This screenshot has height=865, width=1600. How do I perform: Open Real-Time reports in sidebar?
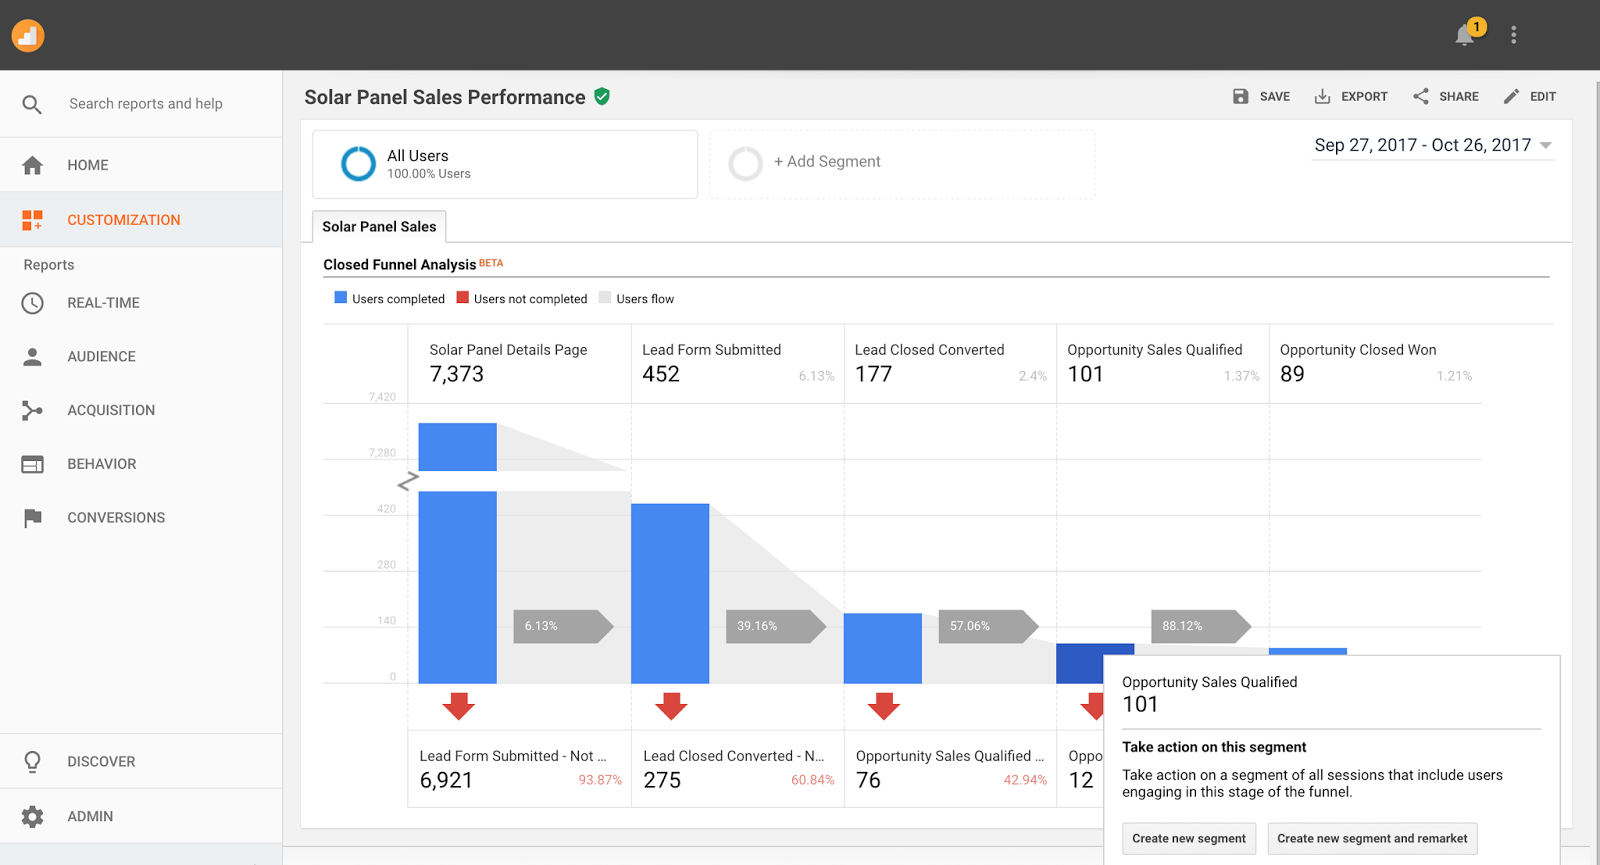pyautogui.click(x=103, y=303)
